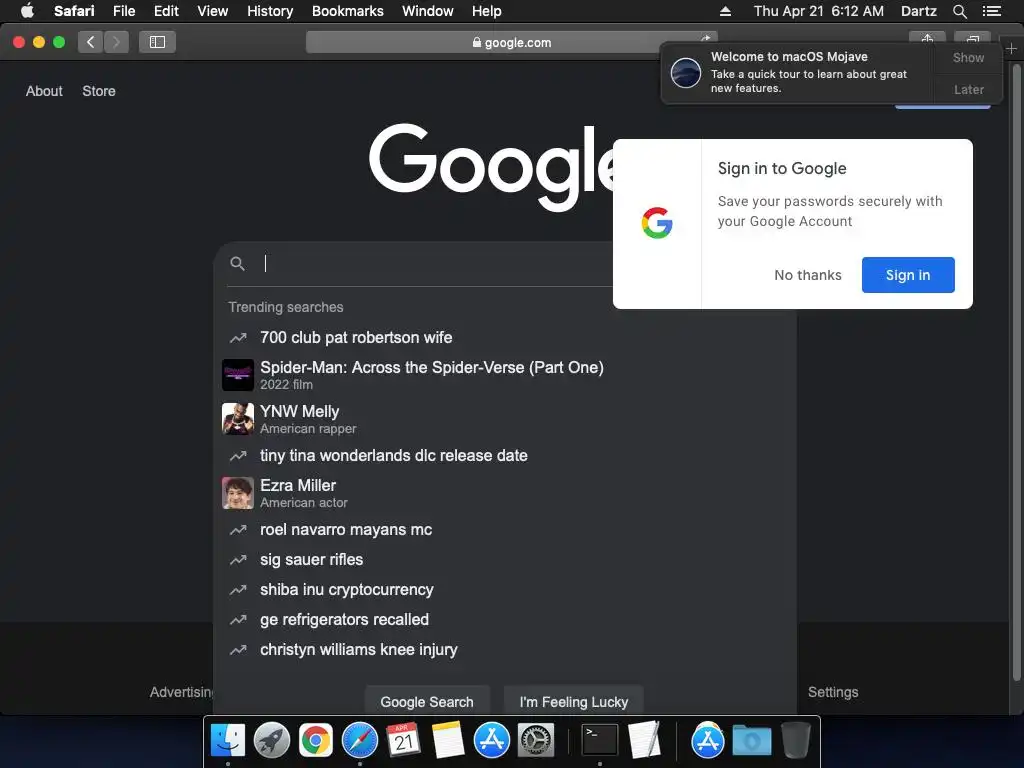Image resolution: width=1024 pixels, height=768 pixels.
Task: Open Notes app in Dock
Action: pos(448,741)
